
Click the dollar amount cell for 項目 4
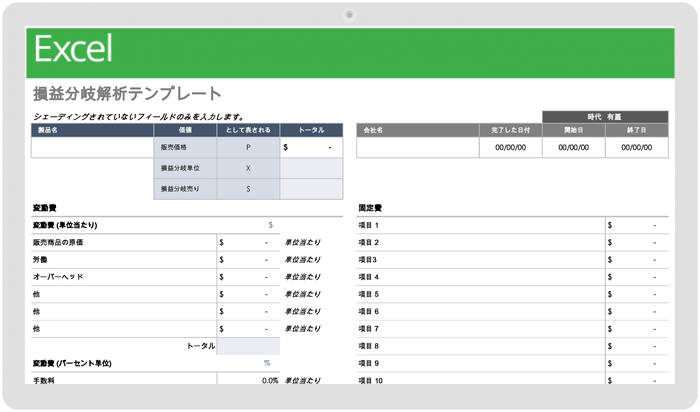(x=637, y=277)
